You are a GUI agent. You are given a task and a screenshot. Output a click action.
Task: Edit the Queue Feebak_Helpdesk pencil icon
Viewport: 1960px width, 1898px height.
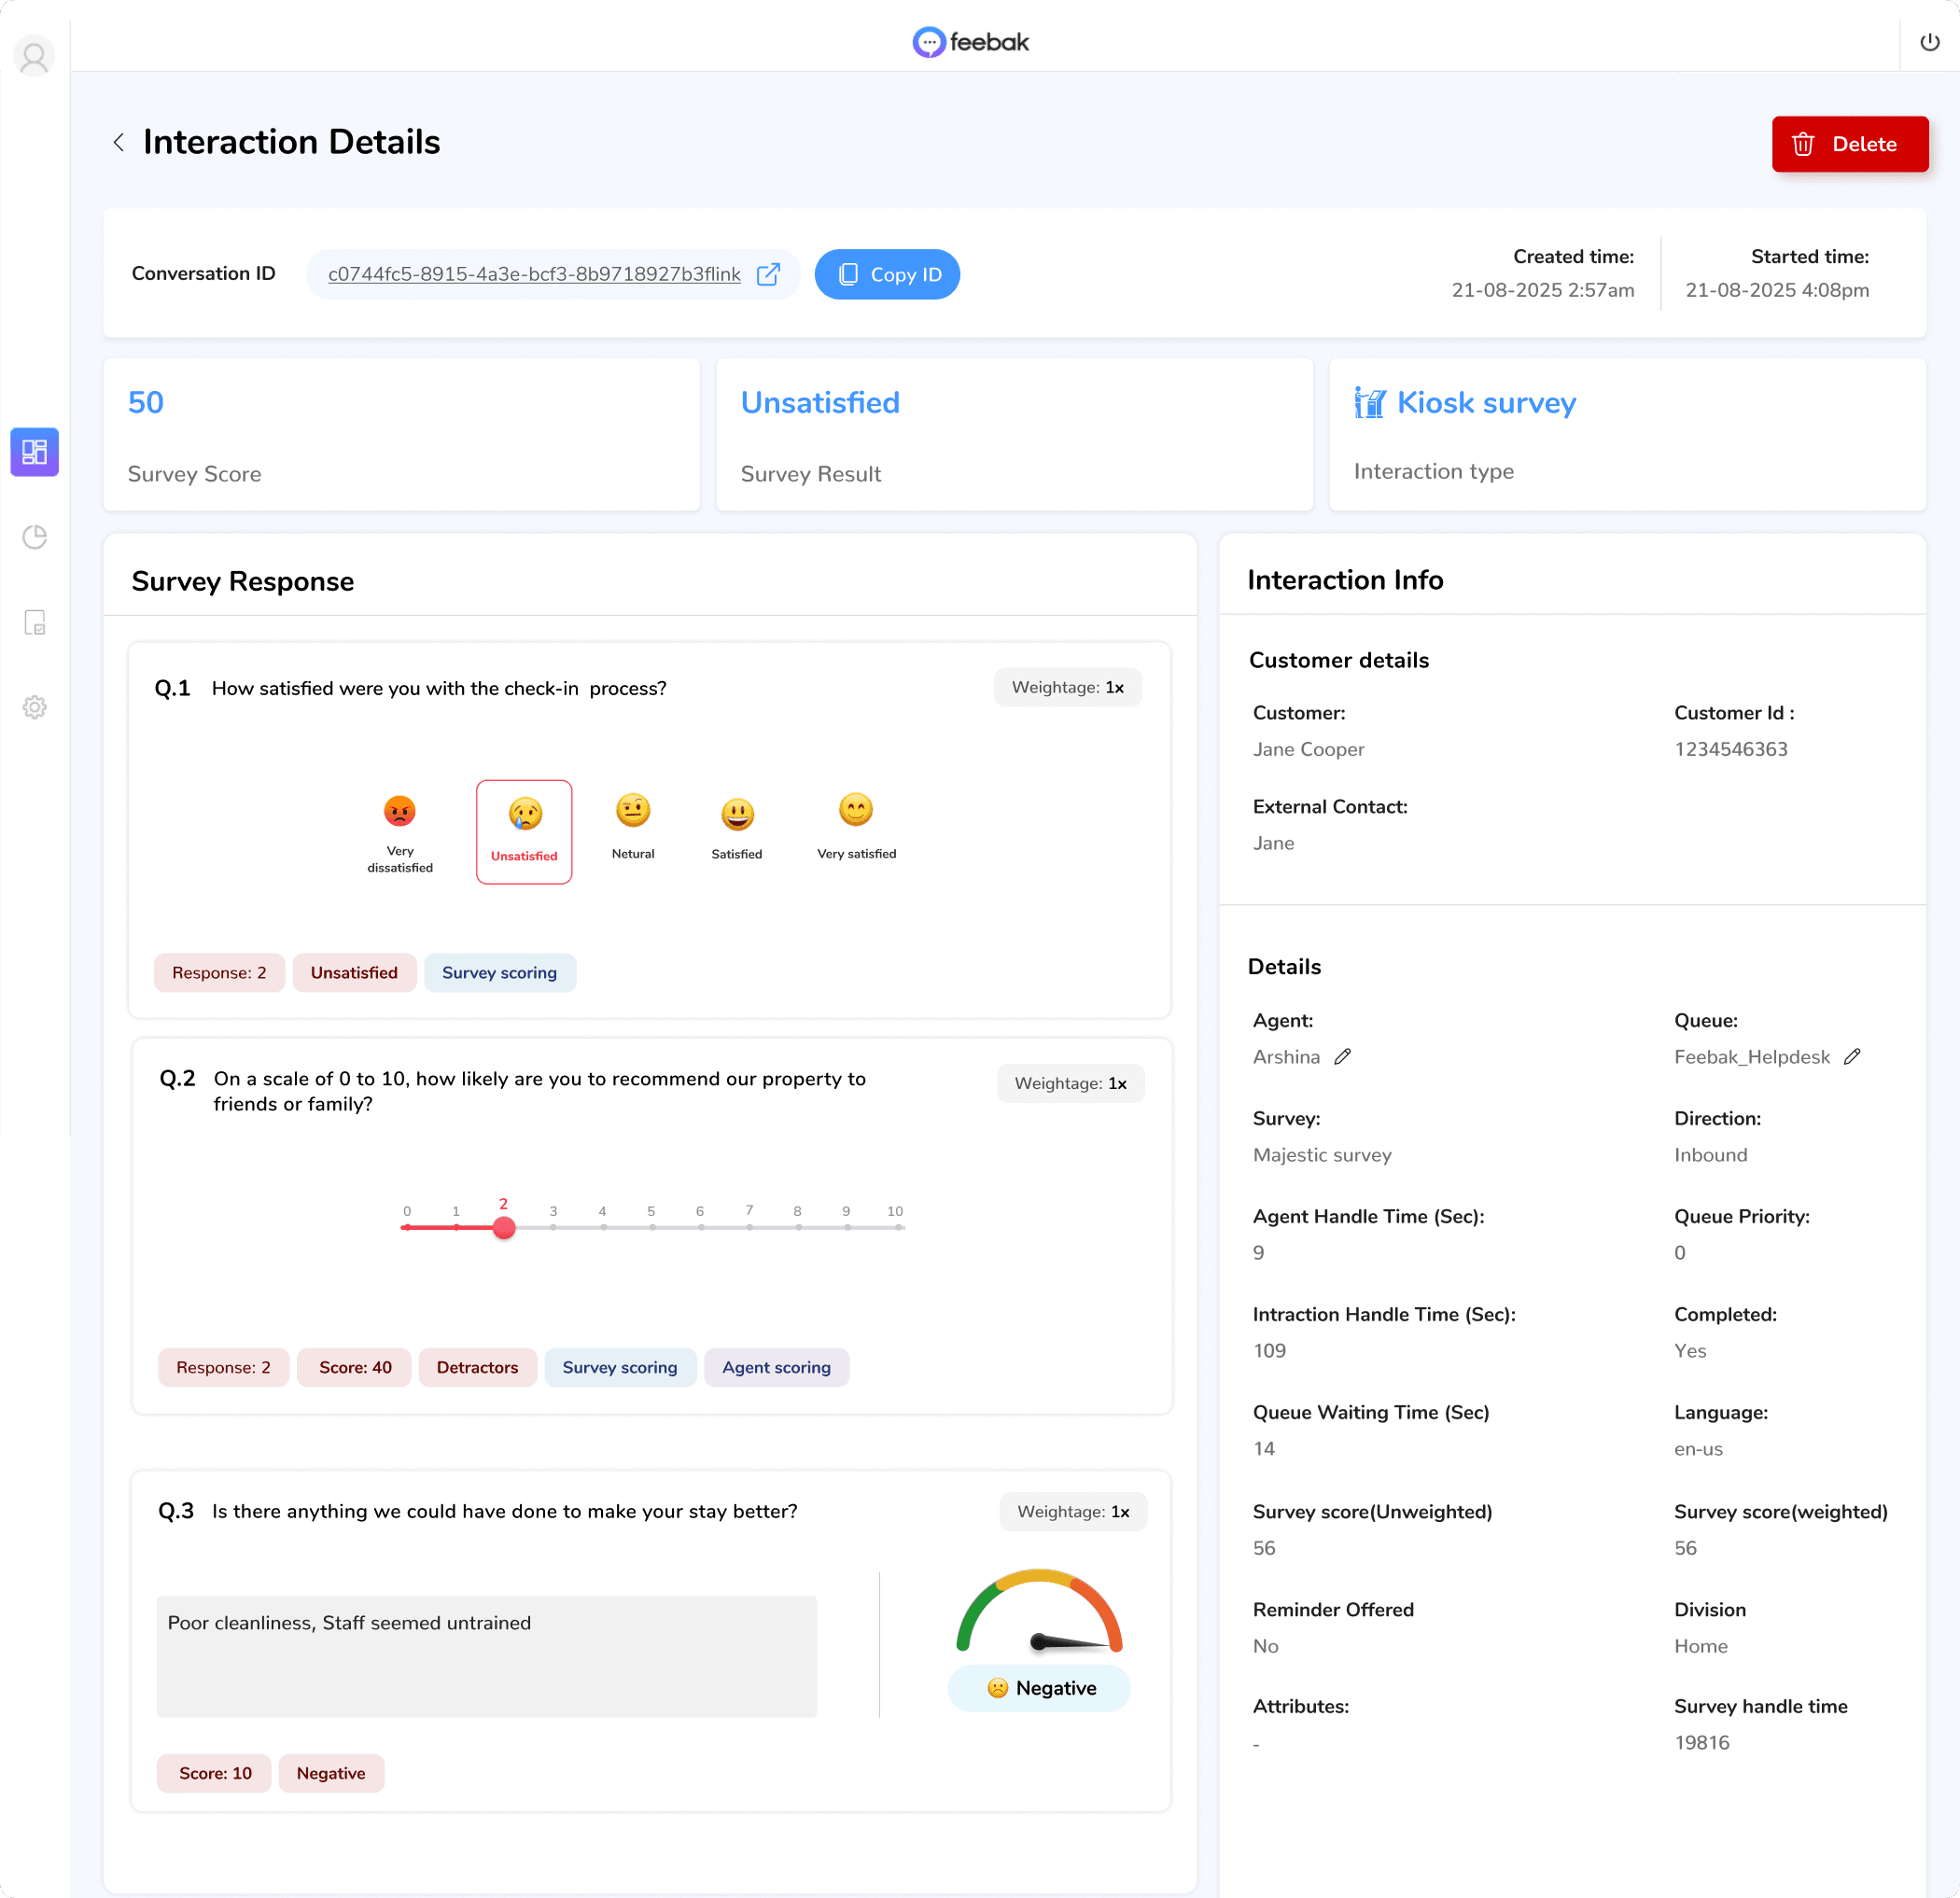1851,1056
